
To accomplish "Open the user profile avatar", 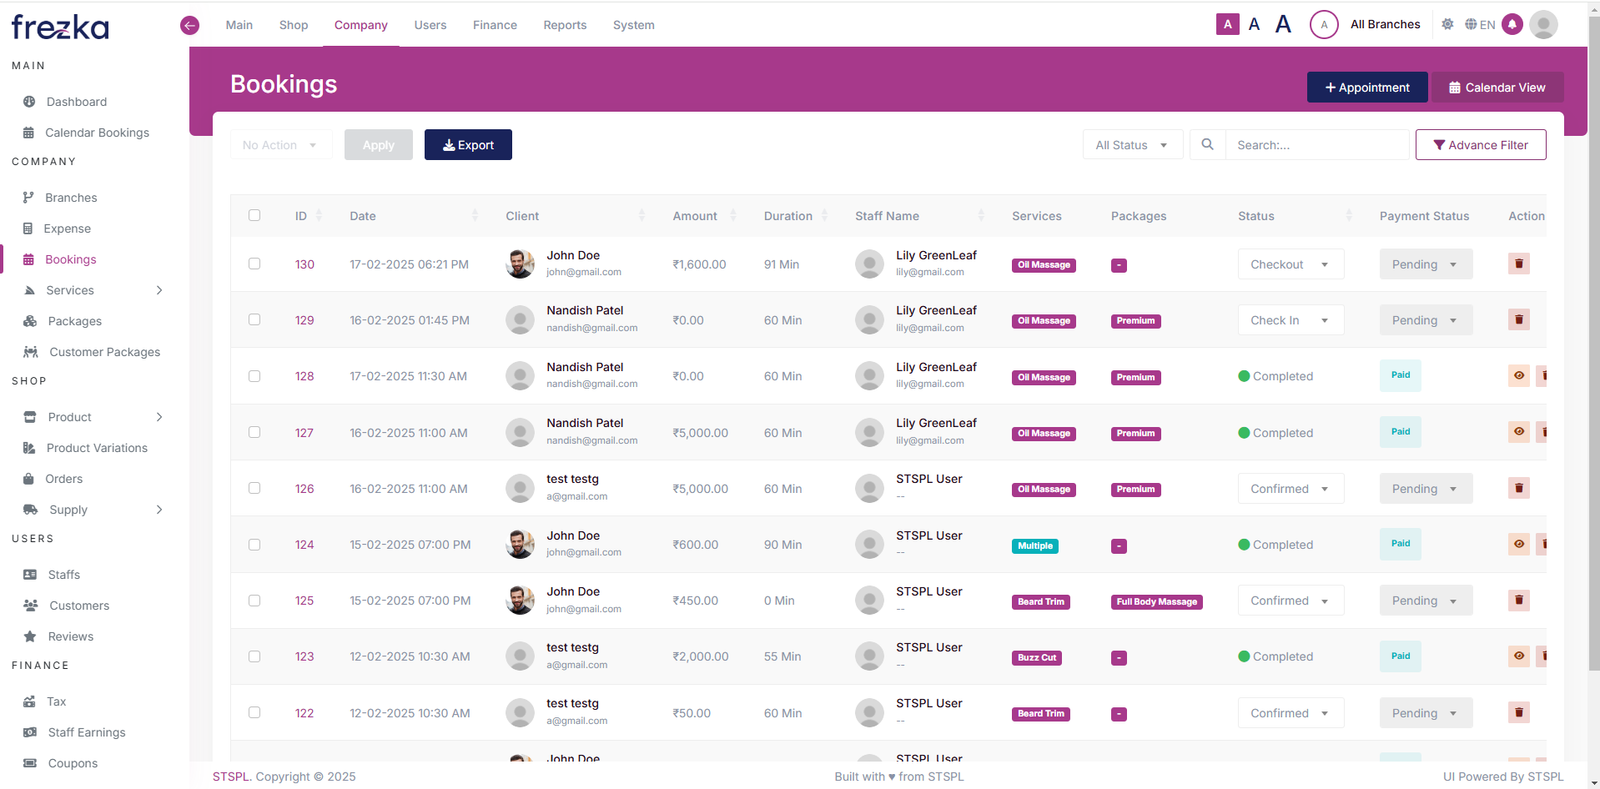I will click(x=1543, y=25).
